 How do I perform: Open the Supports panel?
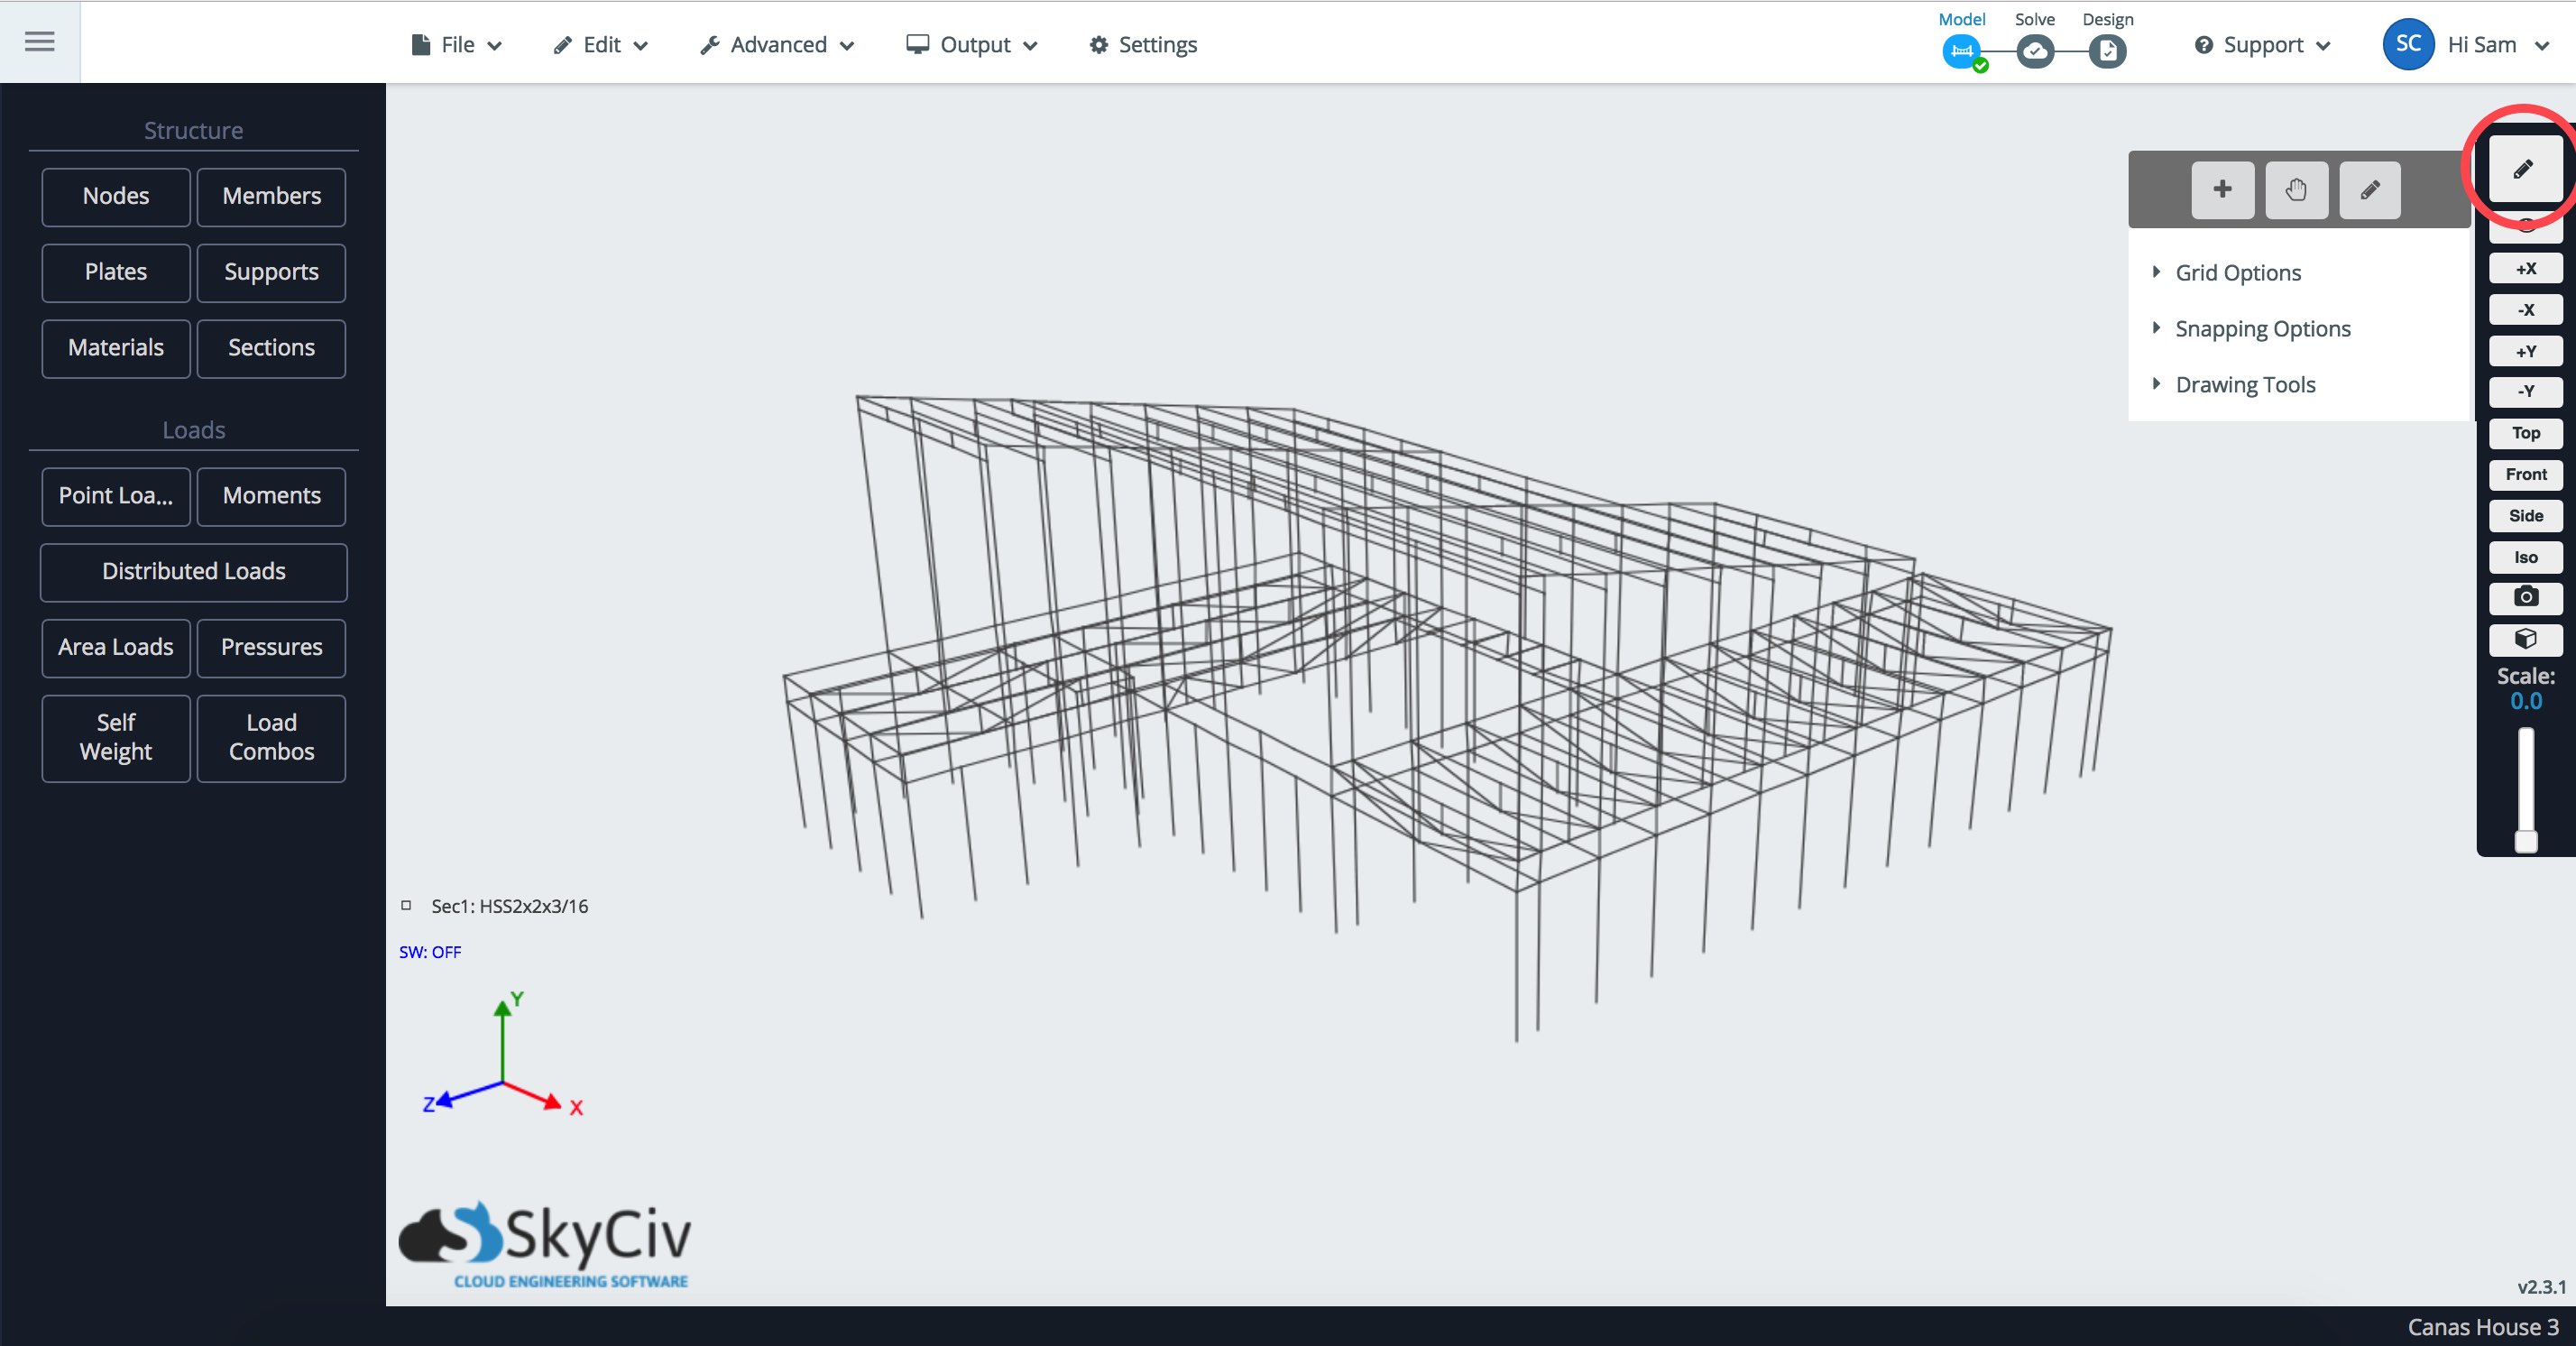tap(271, 272)
